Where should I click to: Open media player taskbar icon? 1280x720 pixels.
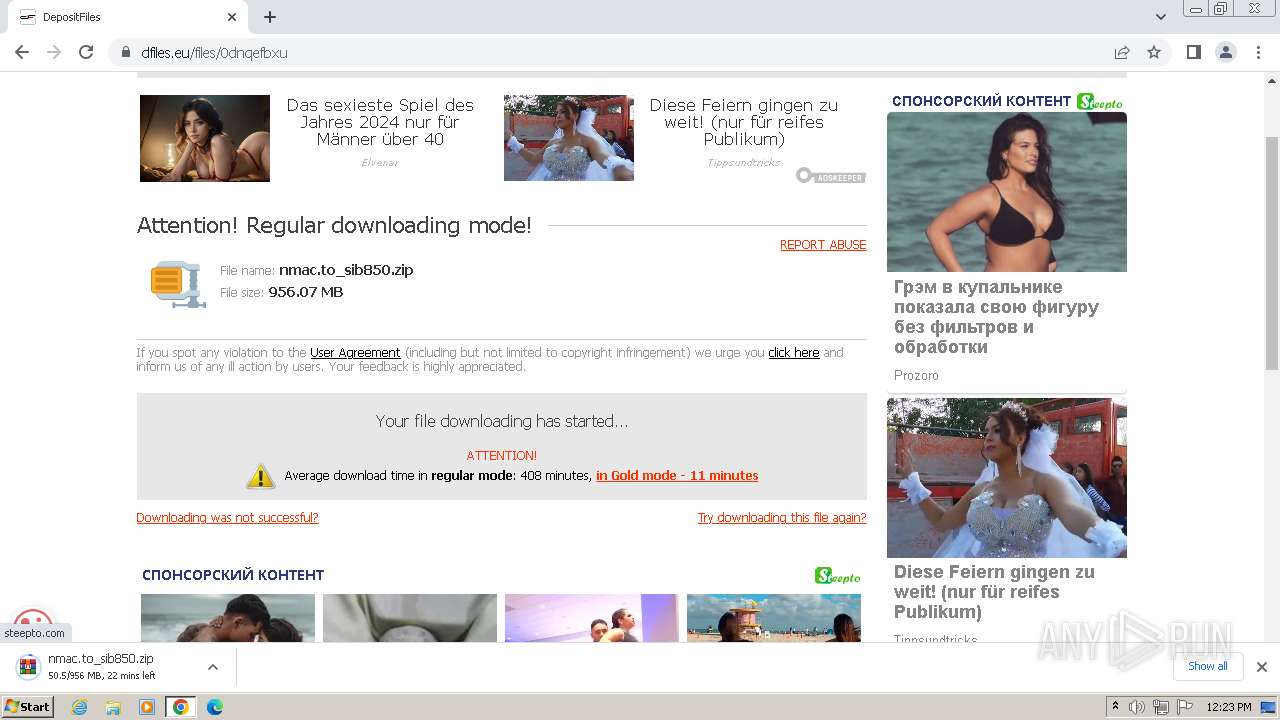pyautogui.click(x=147, y=707)
